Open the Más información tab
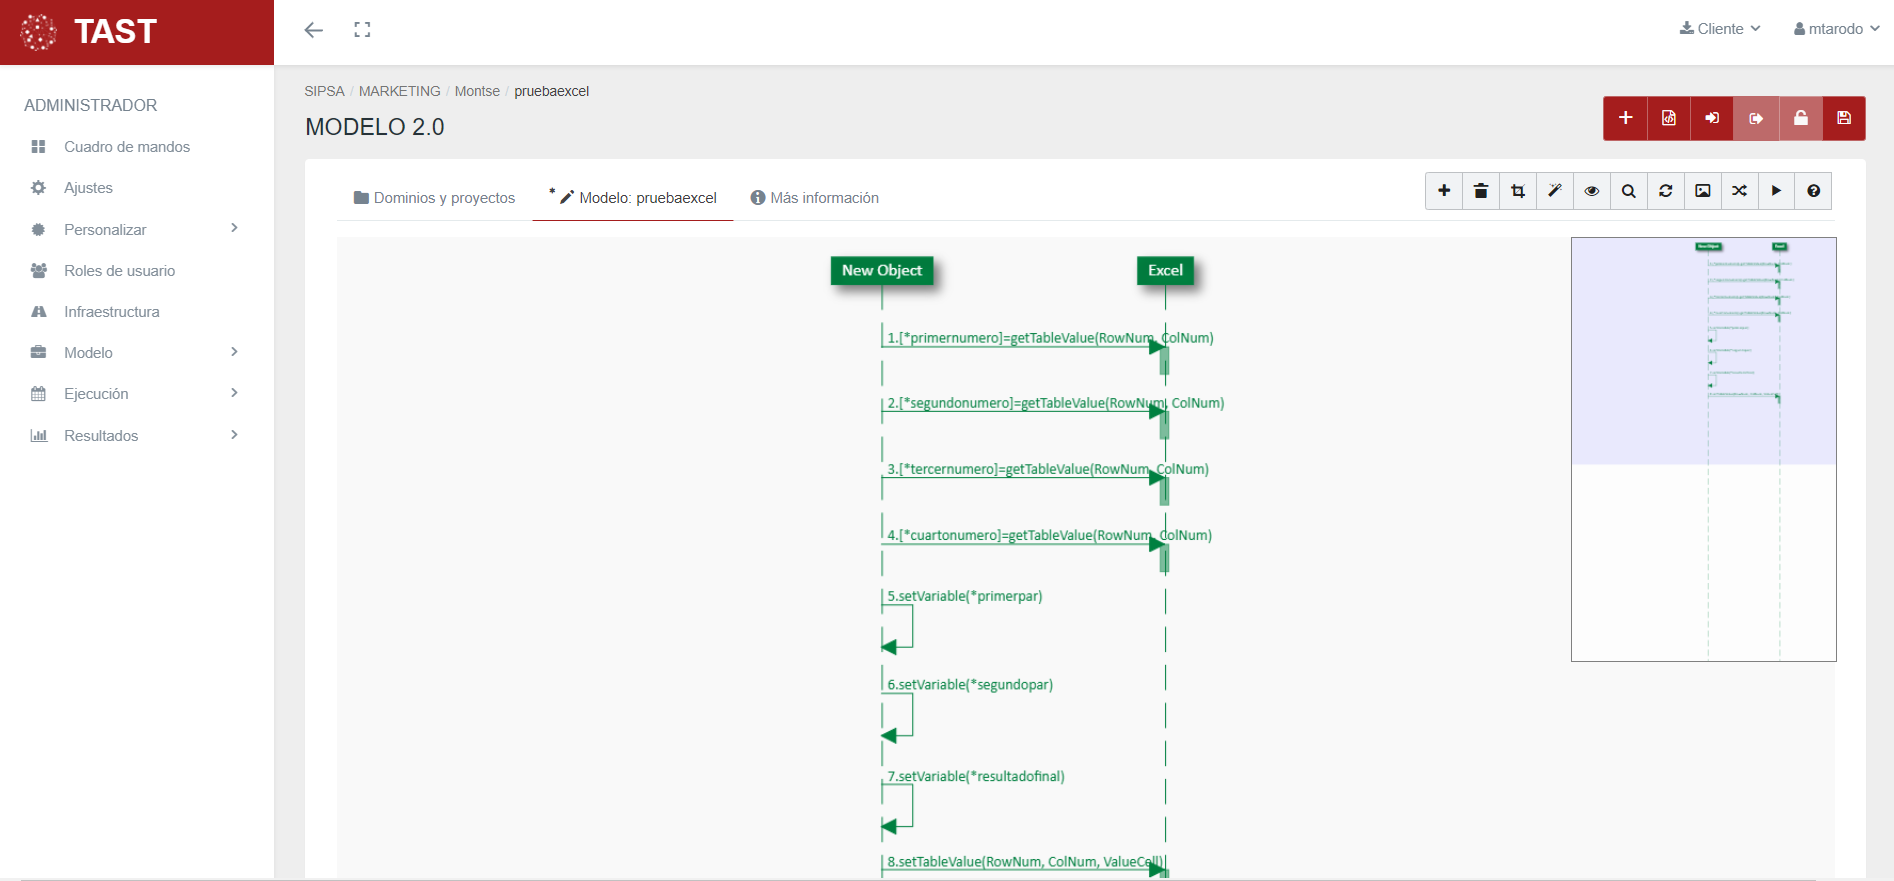This screenshot has width=1894, height=881. click(x=814, y=198)
